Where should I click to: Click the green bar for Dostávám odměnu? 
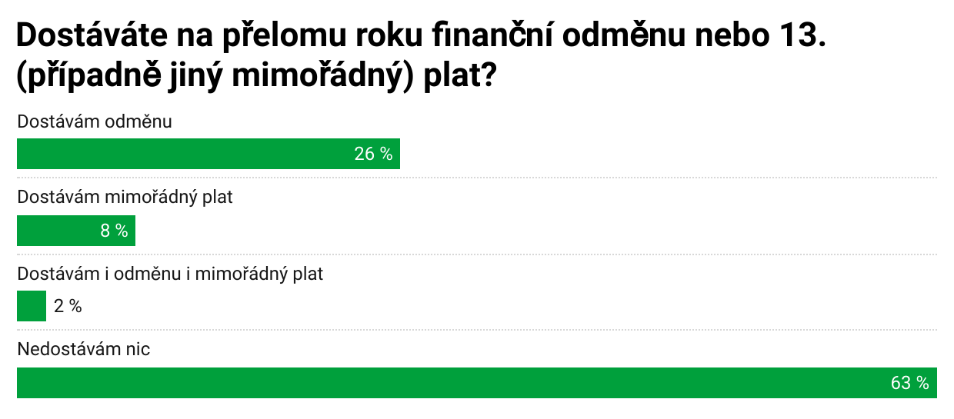[208, 153]
